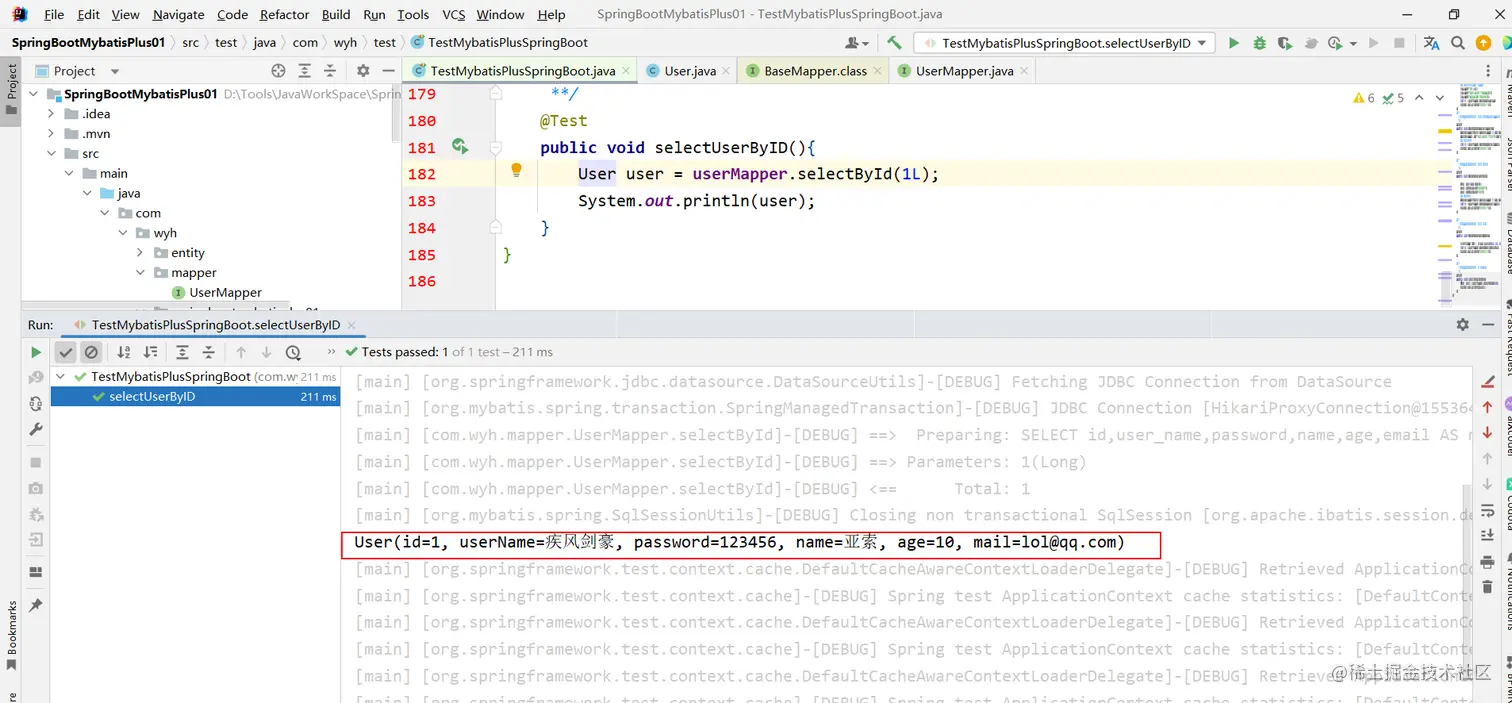Open Search Everywhere magnifier icon
Image resolution: width=1512 pixels, height=703 pixels.
[1458, 43]
